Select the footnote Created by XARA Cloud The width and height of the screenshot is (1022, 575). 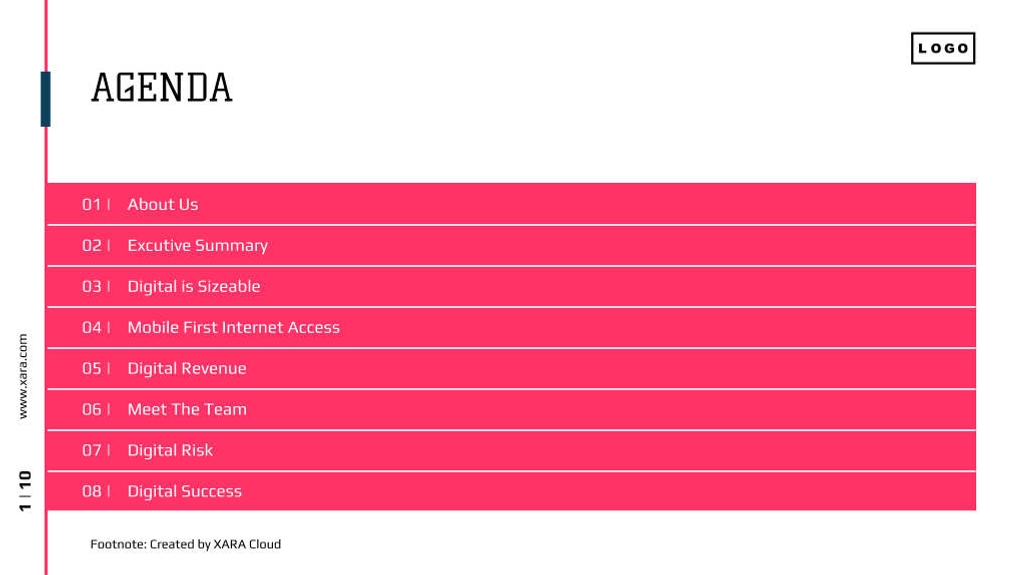click(x=185, y=544)
